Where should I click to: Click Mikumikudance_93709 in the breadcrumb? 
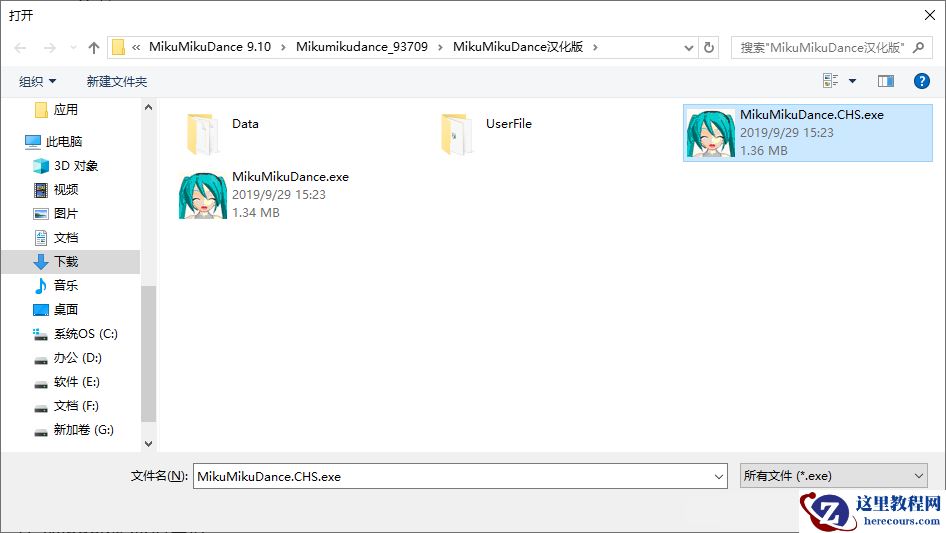point(361,47)
